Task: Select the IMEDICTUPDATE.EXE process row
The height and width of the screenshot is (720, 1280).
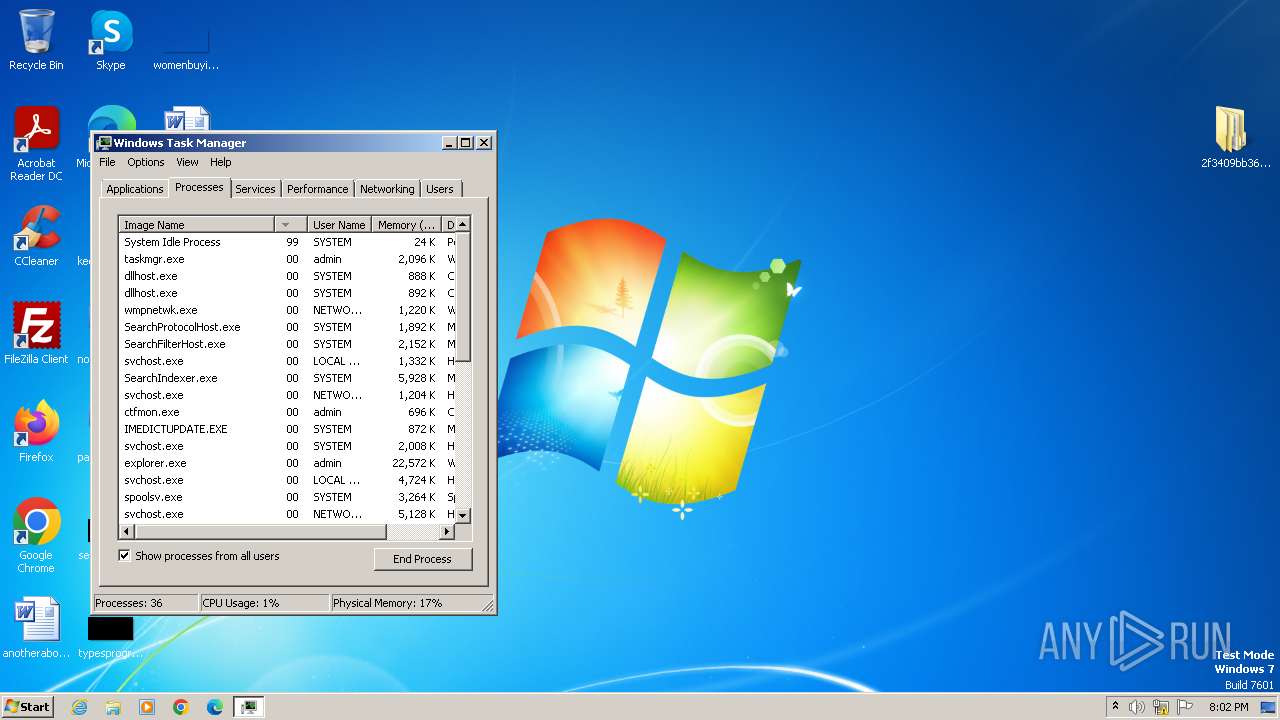Action: click(x=287, y=429)
